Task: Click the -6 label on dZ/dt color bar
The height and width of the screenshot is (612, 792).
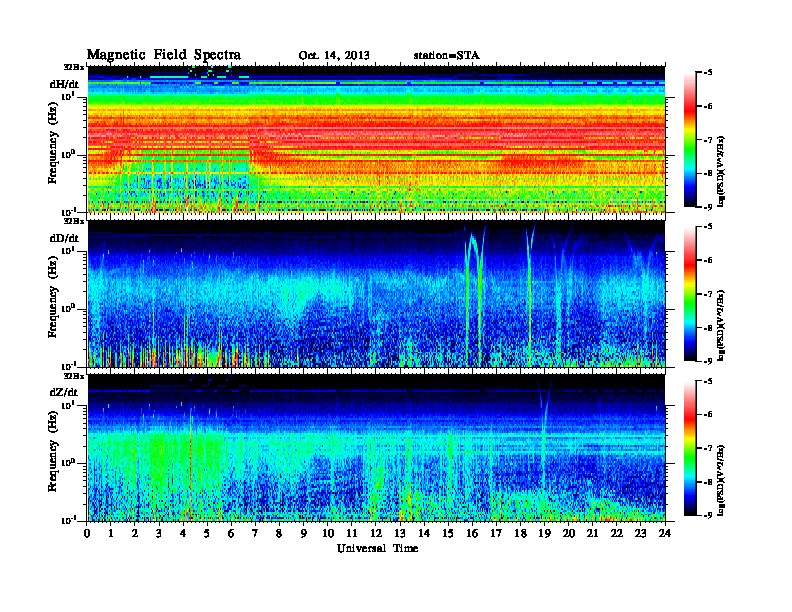Action: (708, 415)
